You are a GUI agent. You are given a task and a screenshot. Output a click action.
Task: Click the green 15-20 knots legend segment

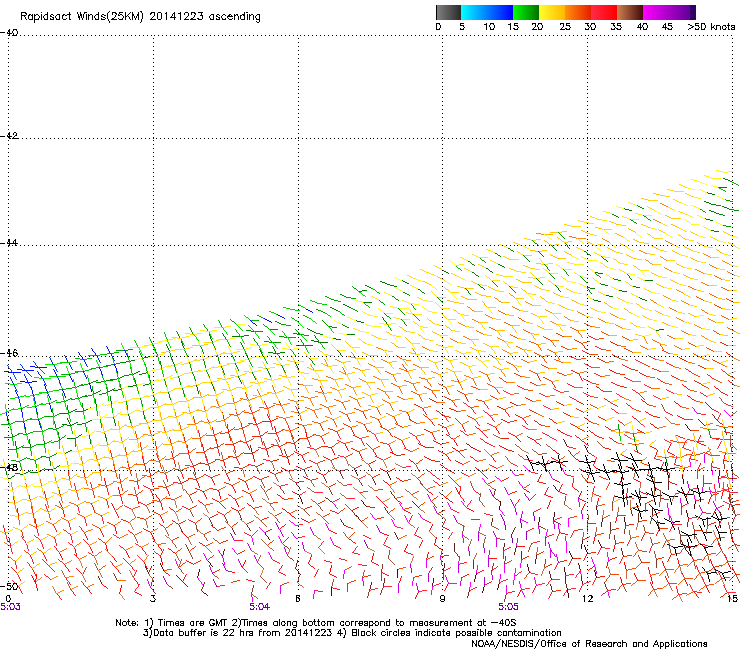[526, 12]
